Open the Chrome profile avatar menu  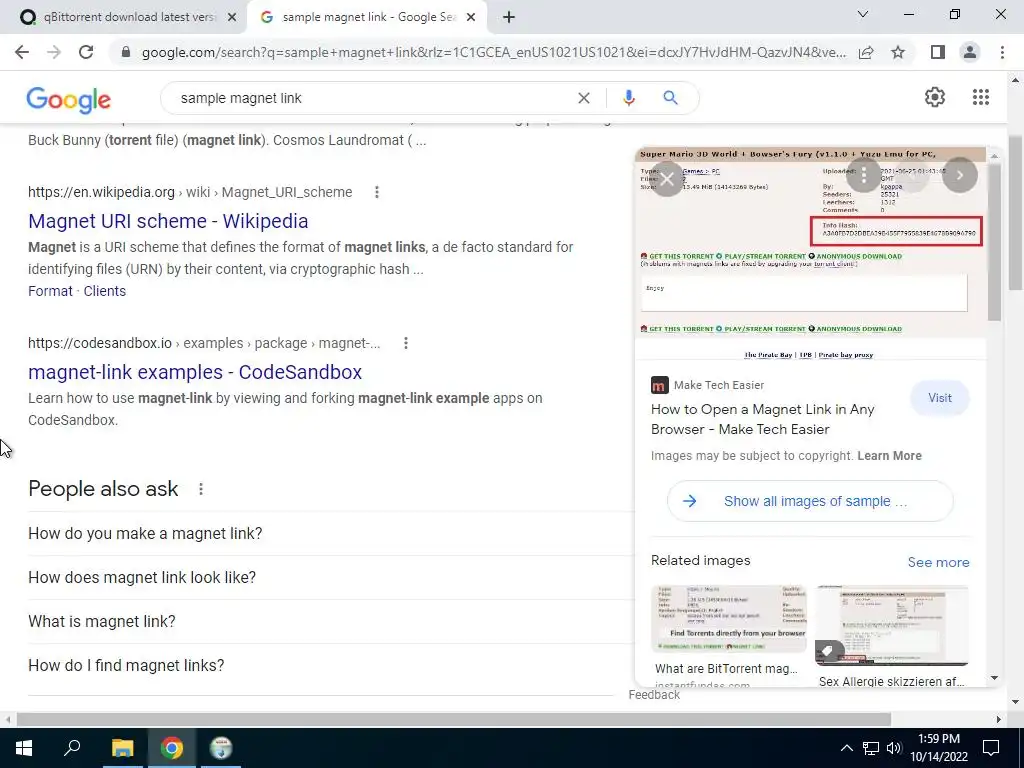click(x=970, y=52)
